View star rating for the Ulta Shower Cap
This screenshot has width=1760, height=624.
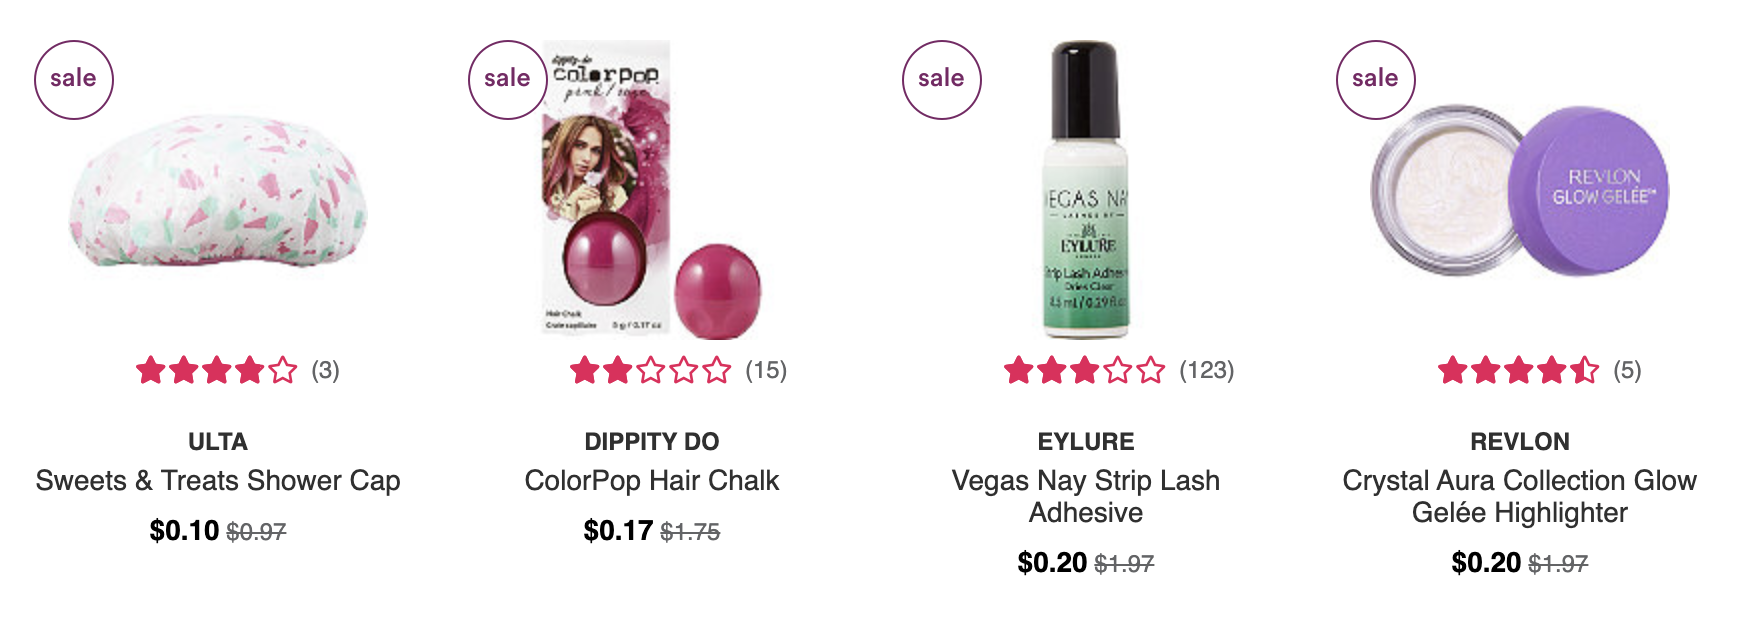(217, 371)
